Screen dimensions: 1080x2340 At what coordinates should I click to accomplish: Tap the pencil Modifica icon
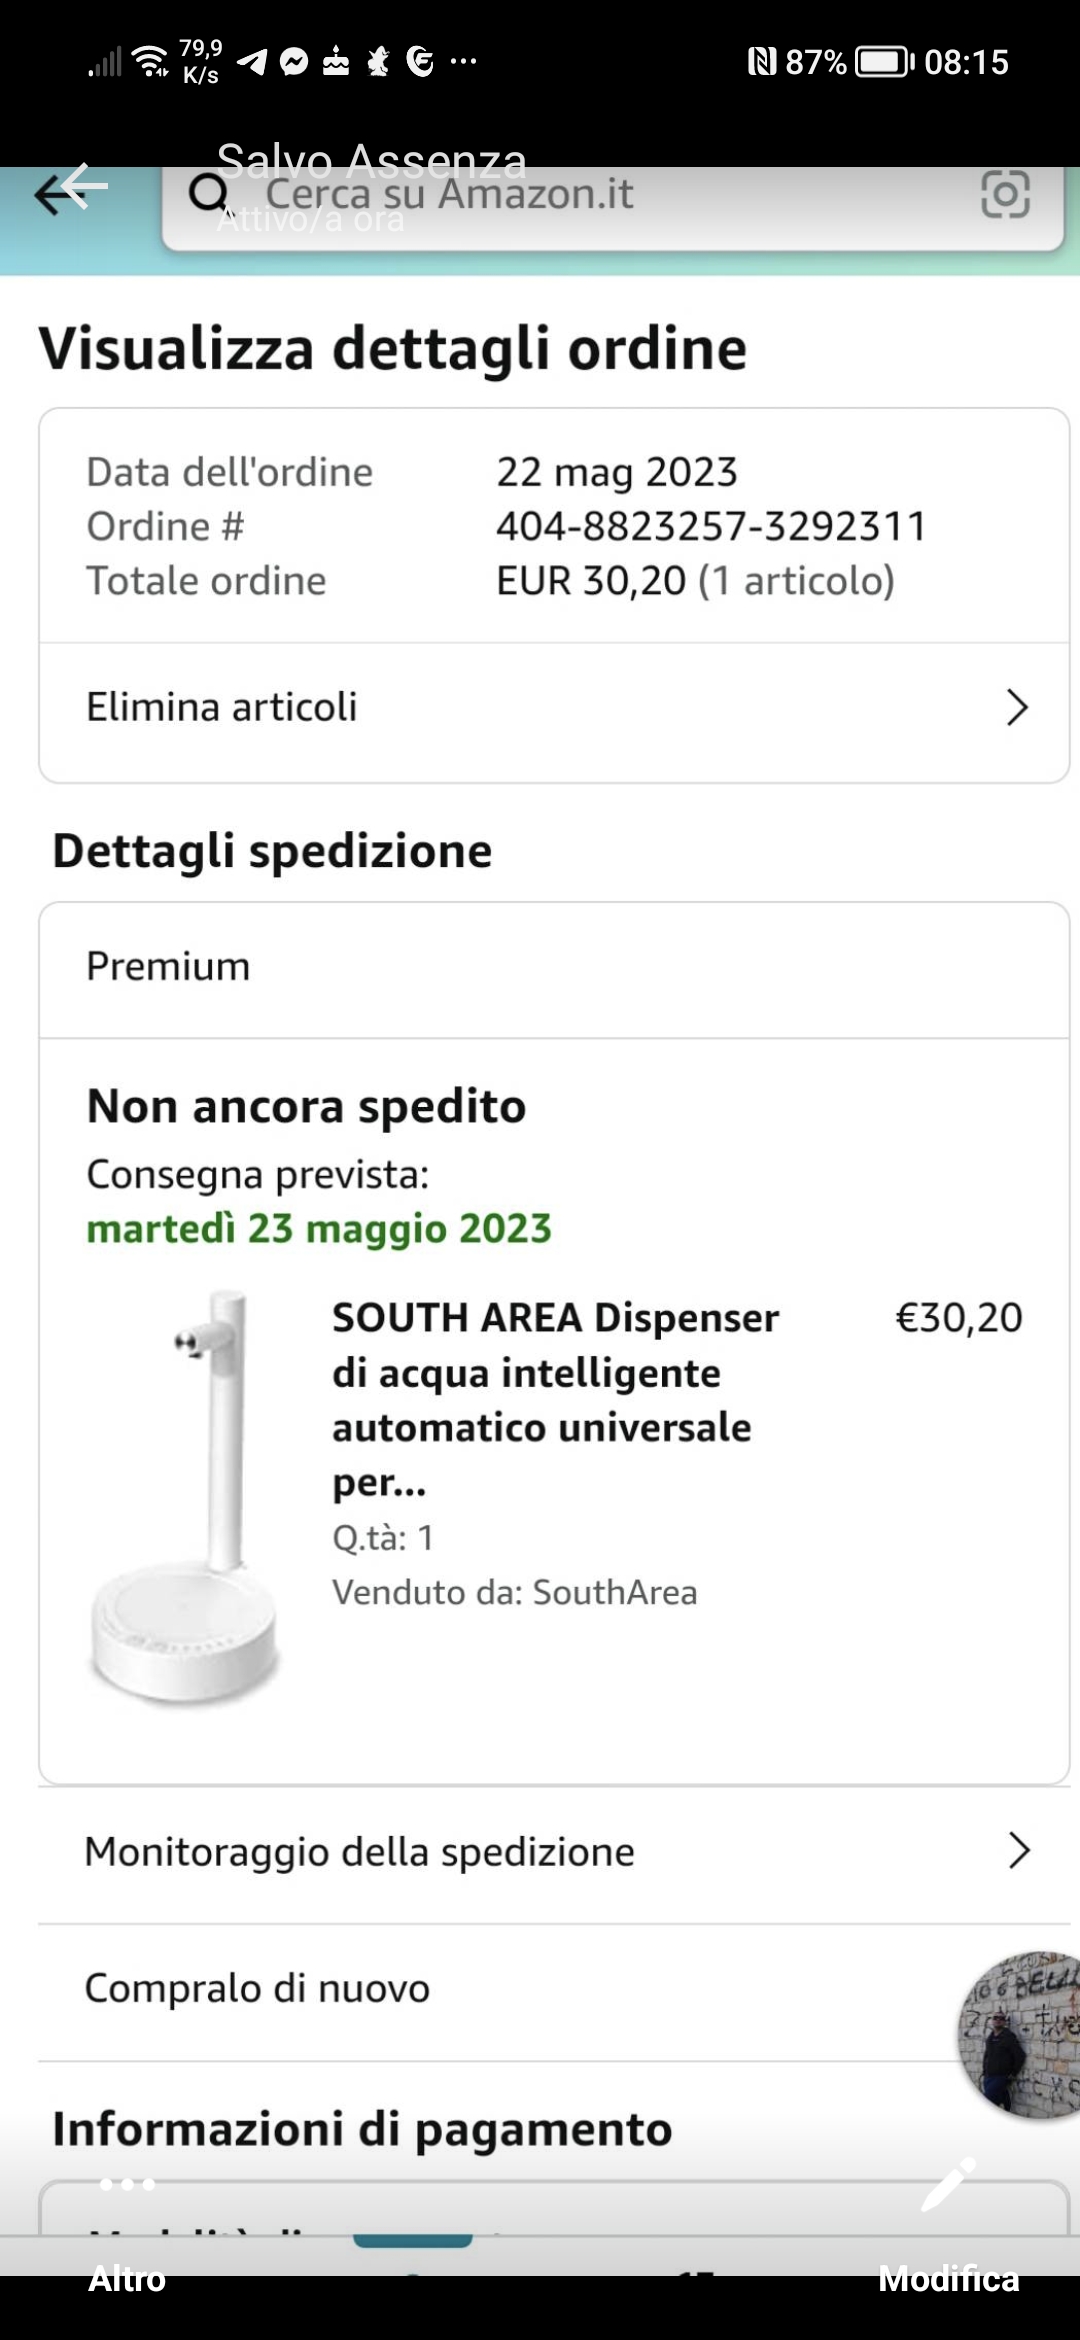coord(948,2184)
